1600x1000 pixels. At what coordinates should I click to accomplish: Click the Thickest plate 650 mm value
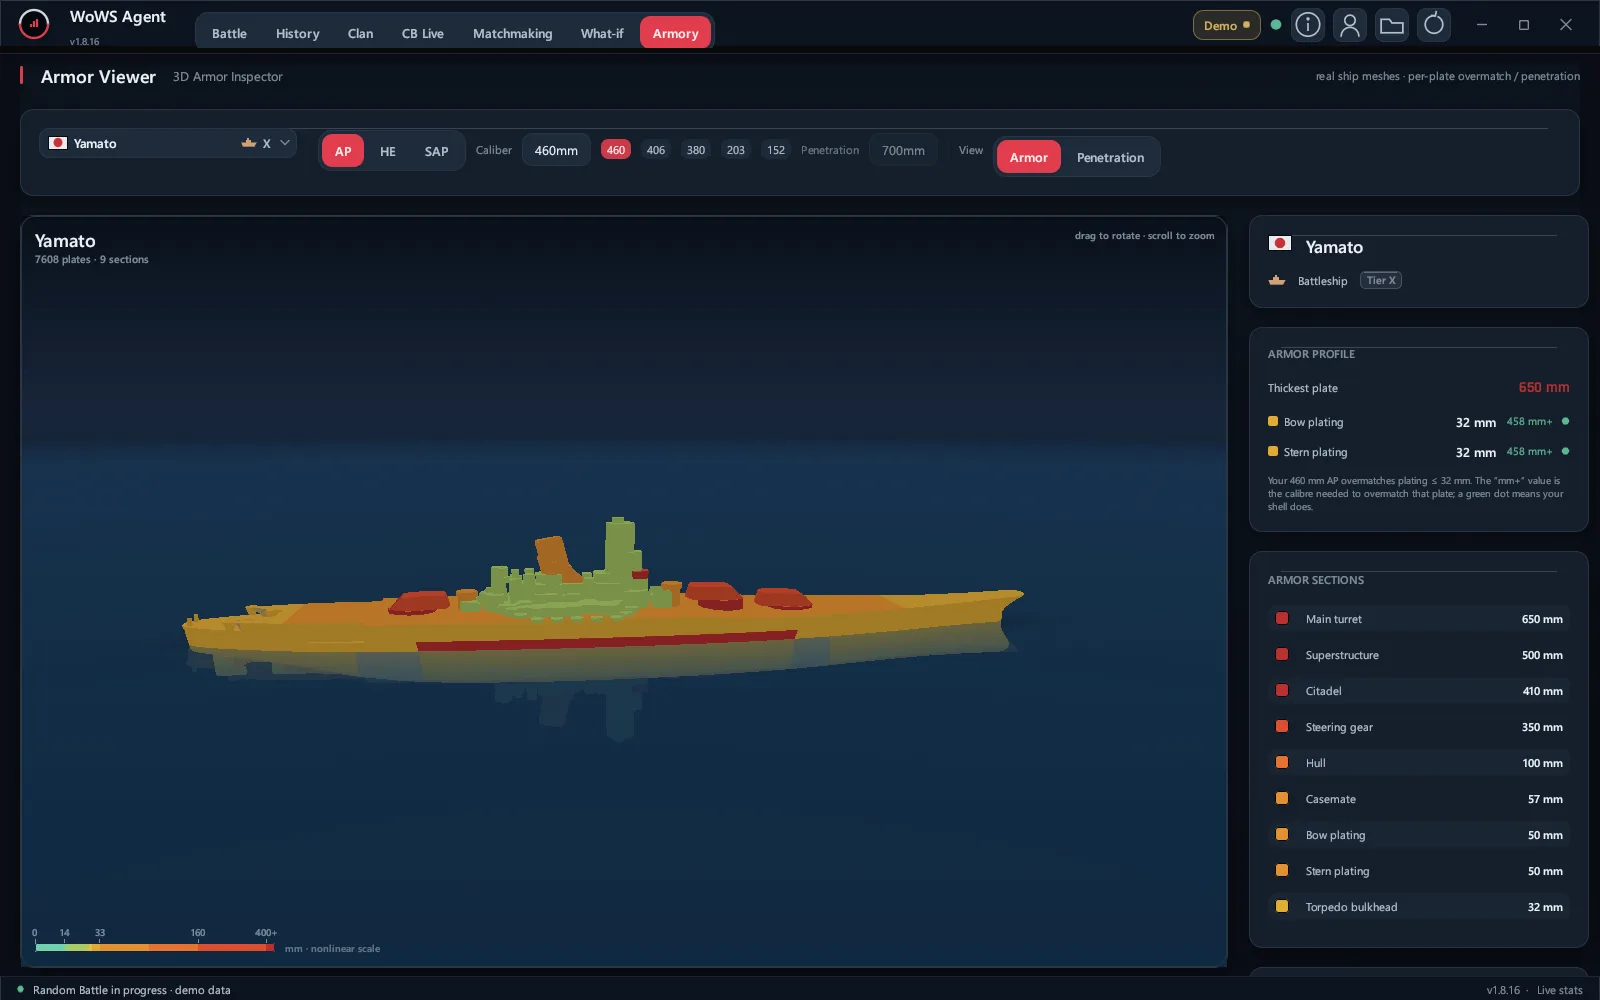click(1543, 388)
